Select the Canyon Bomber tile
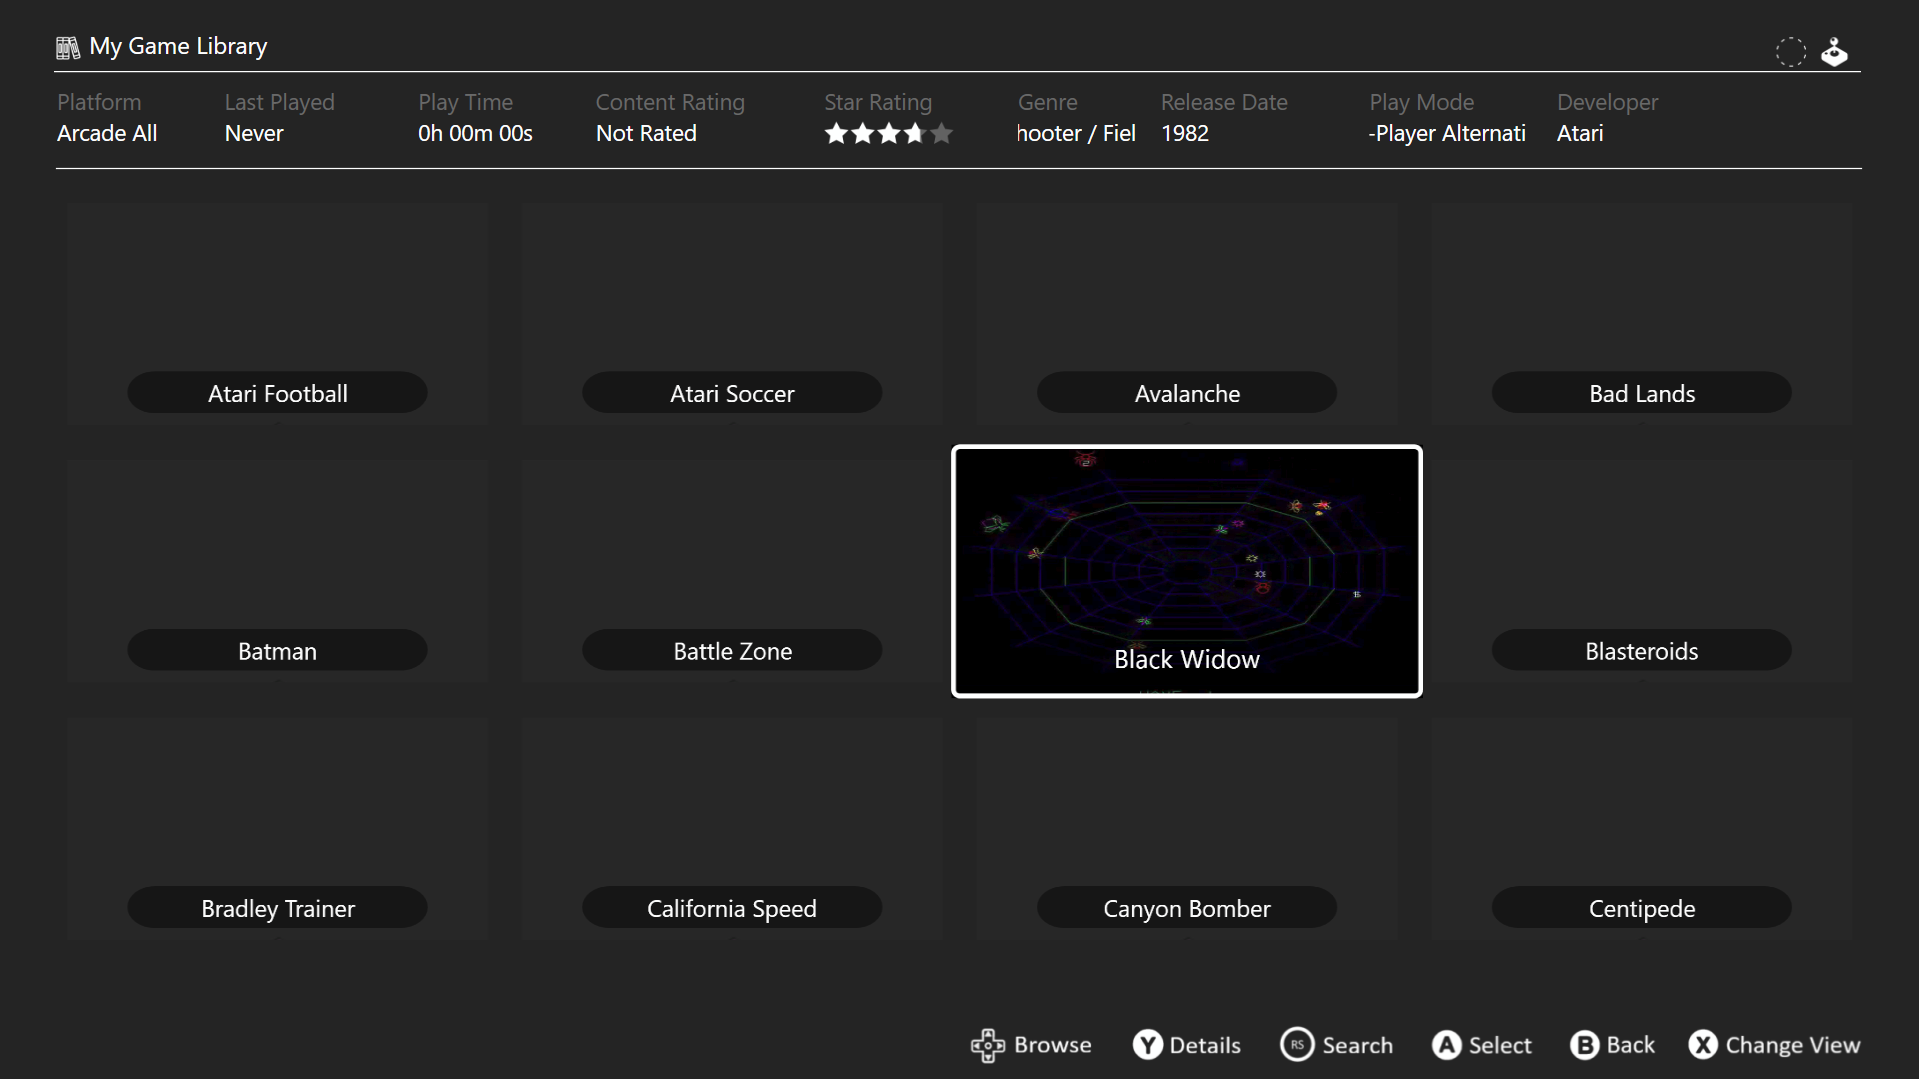The image size is (1919, 1079). (1187, 829)
